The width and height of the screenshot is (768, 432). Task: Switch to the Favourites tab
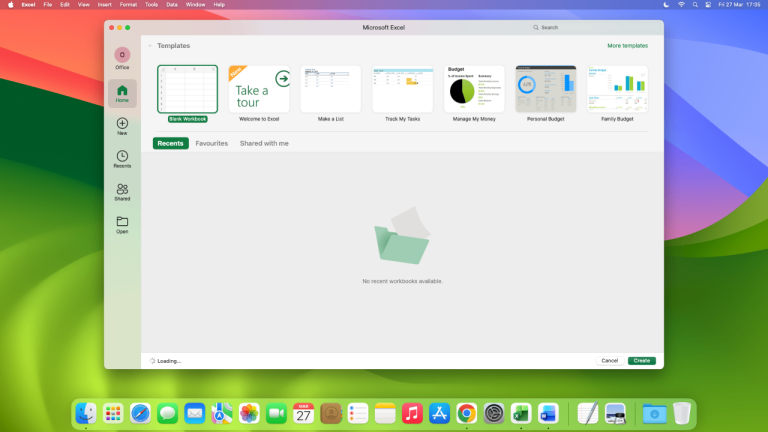tap(211, 144)
